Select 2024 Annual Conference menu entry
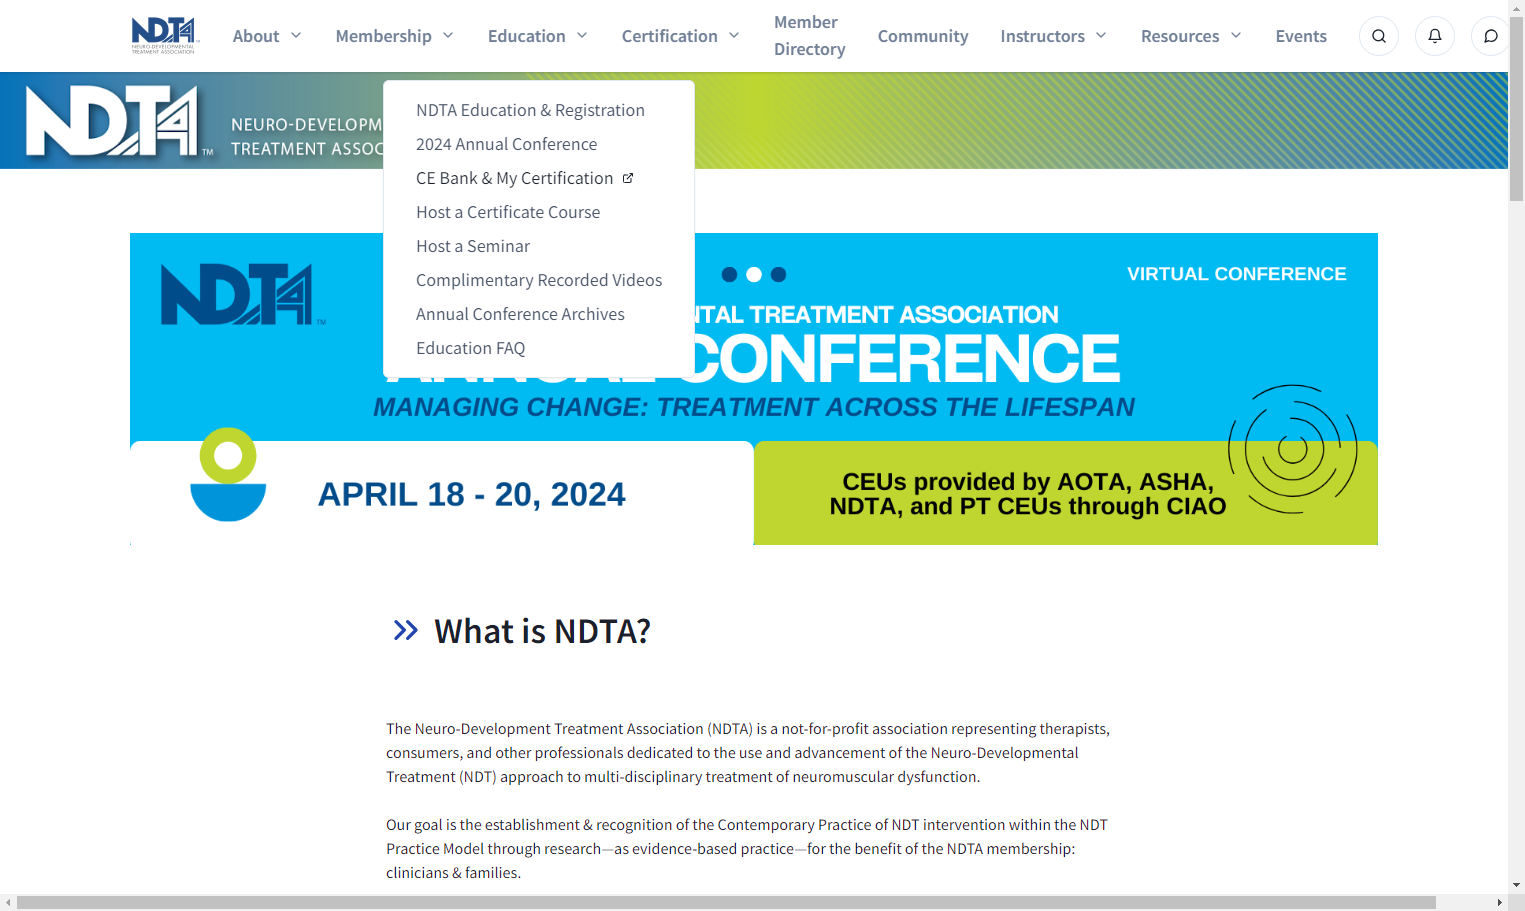 506,144
